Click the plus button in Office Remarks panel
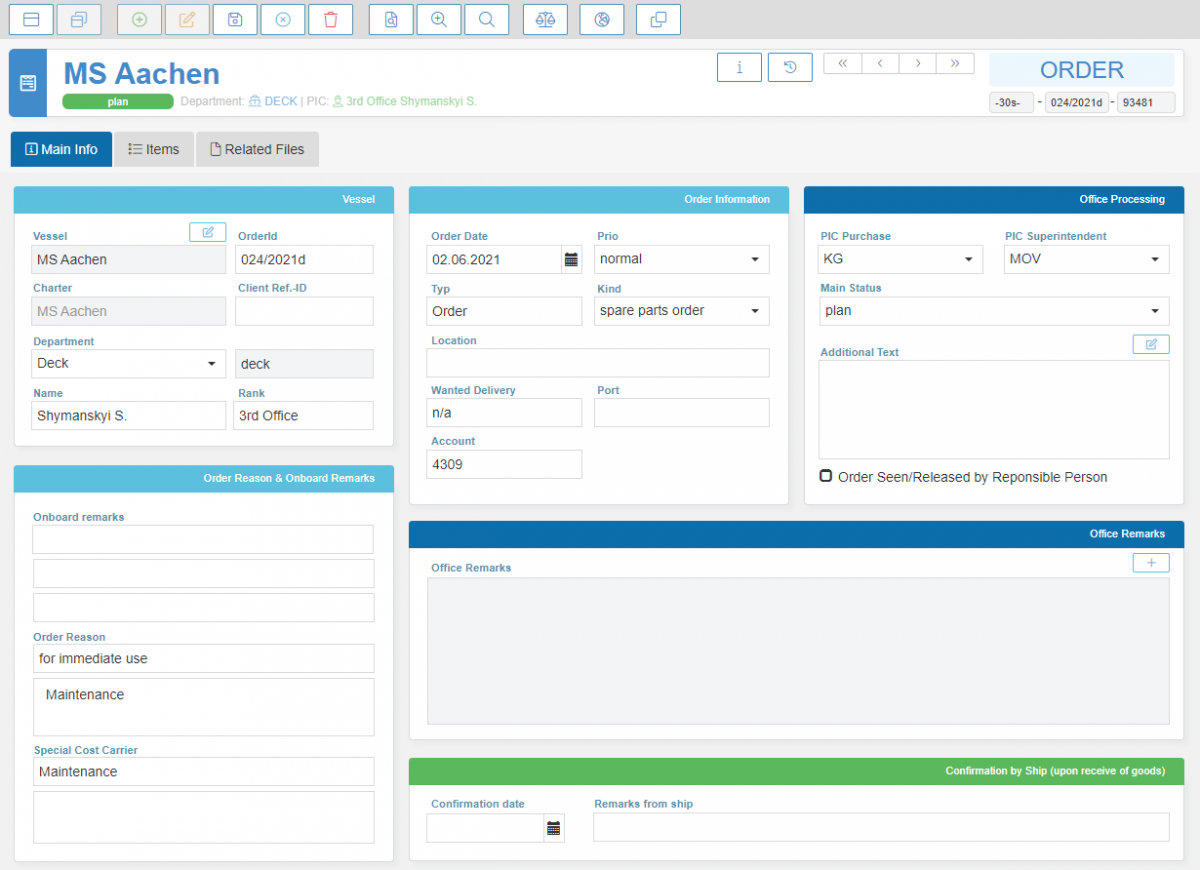The height and width of the screenshot is (870, 1200). 1150,562
